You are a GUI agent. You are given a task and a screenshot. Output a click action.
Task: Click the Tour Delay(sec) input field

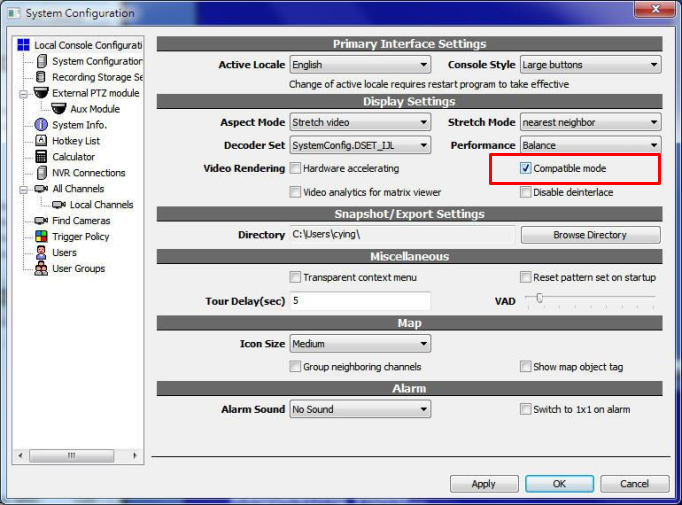[360, 301]
